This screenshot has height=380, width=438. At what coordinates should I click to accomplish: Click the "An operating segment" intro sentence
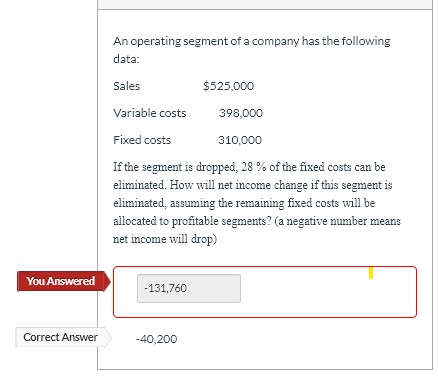point(252,50)
